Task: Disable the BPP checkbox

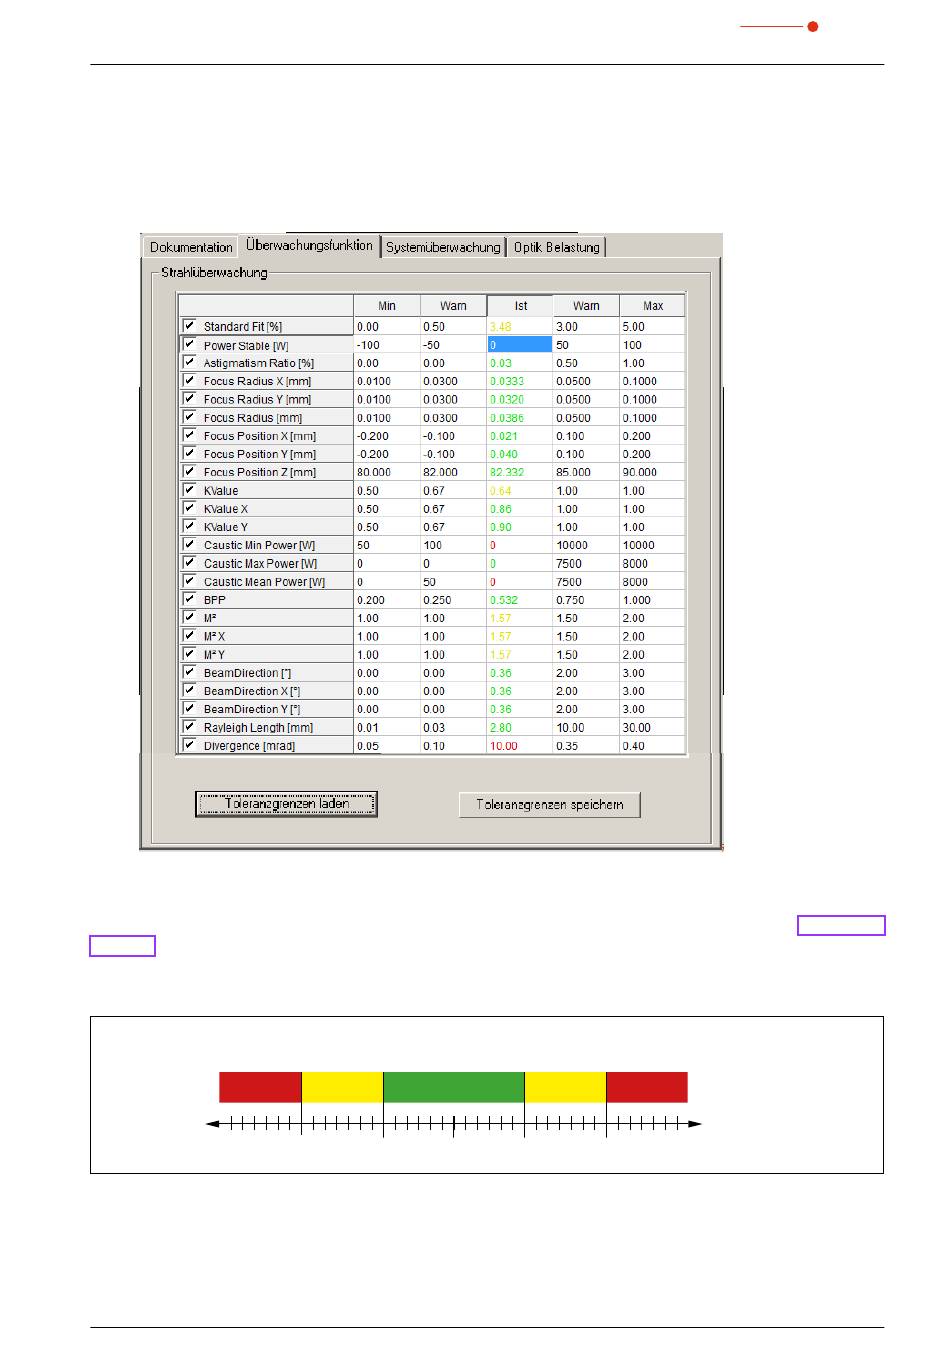Action: coord(189,599)
